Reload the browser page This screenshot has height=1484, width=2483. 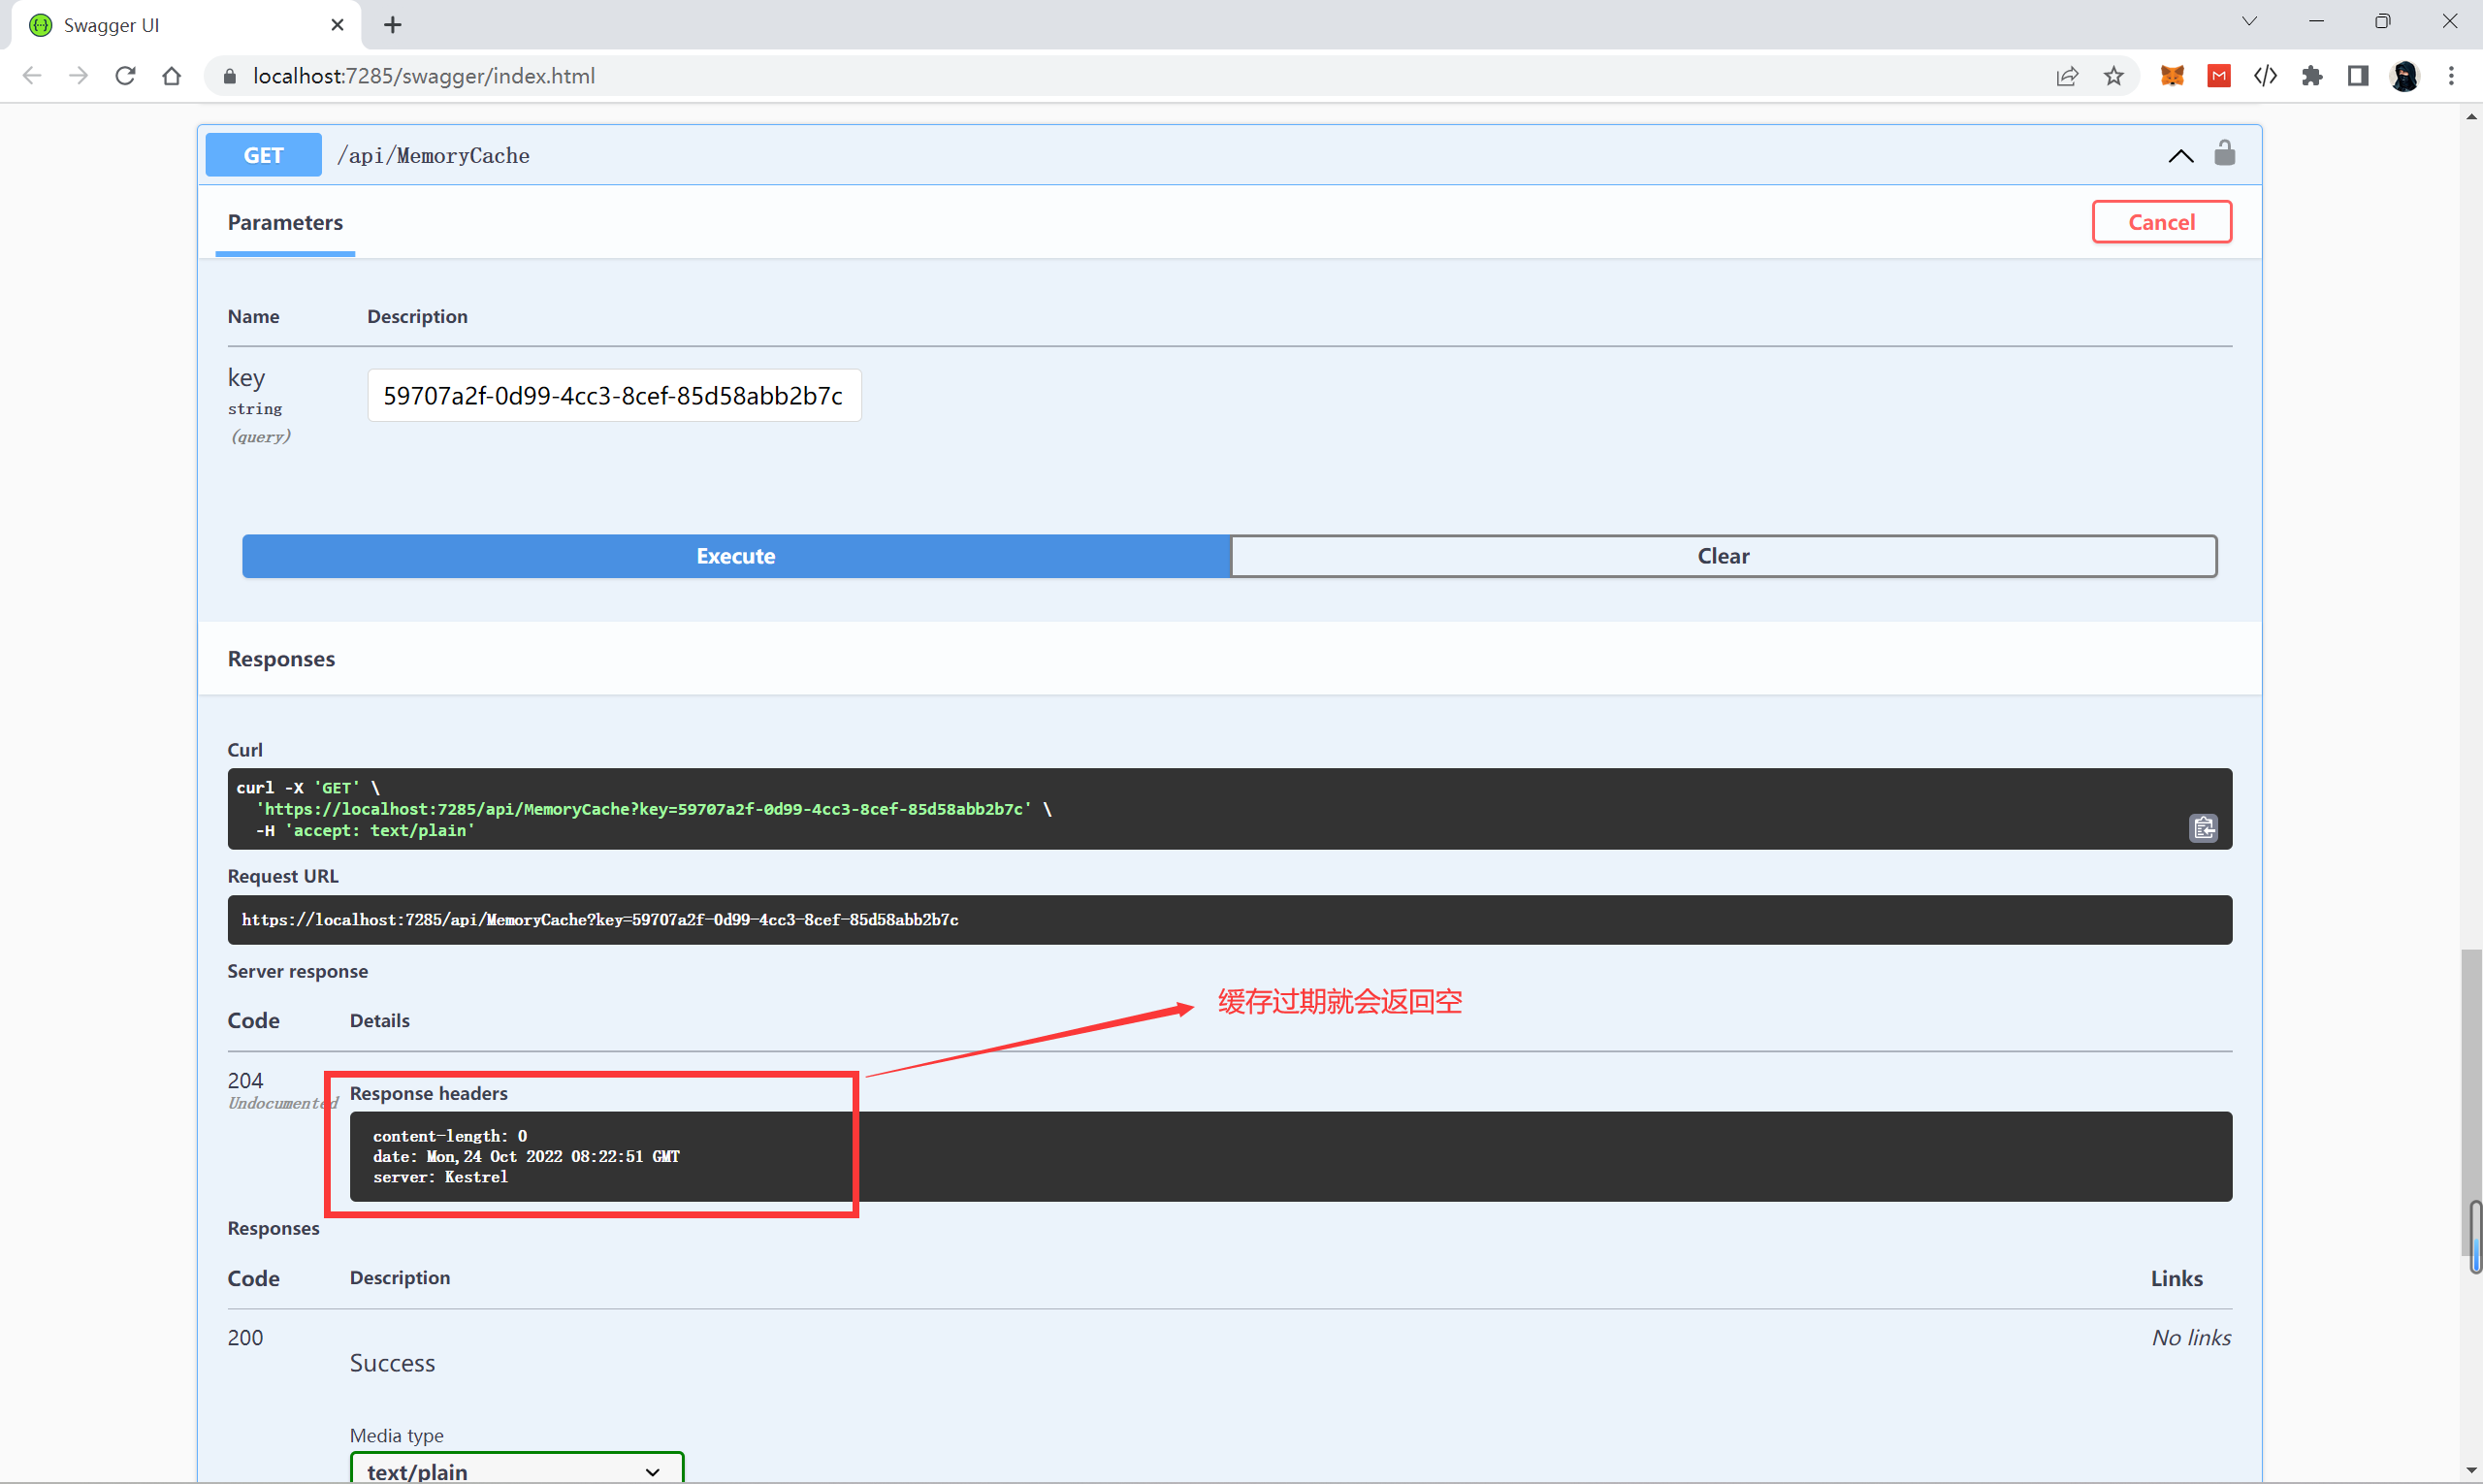point(125,76)
